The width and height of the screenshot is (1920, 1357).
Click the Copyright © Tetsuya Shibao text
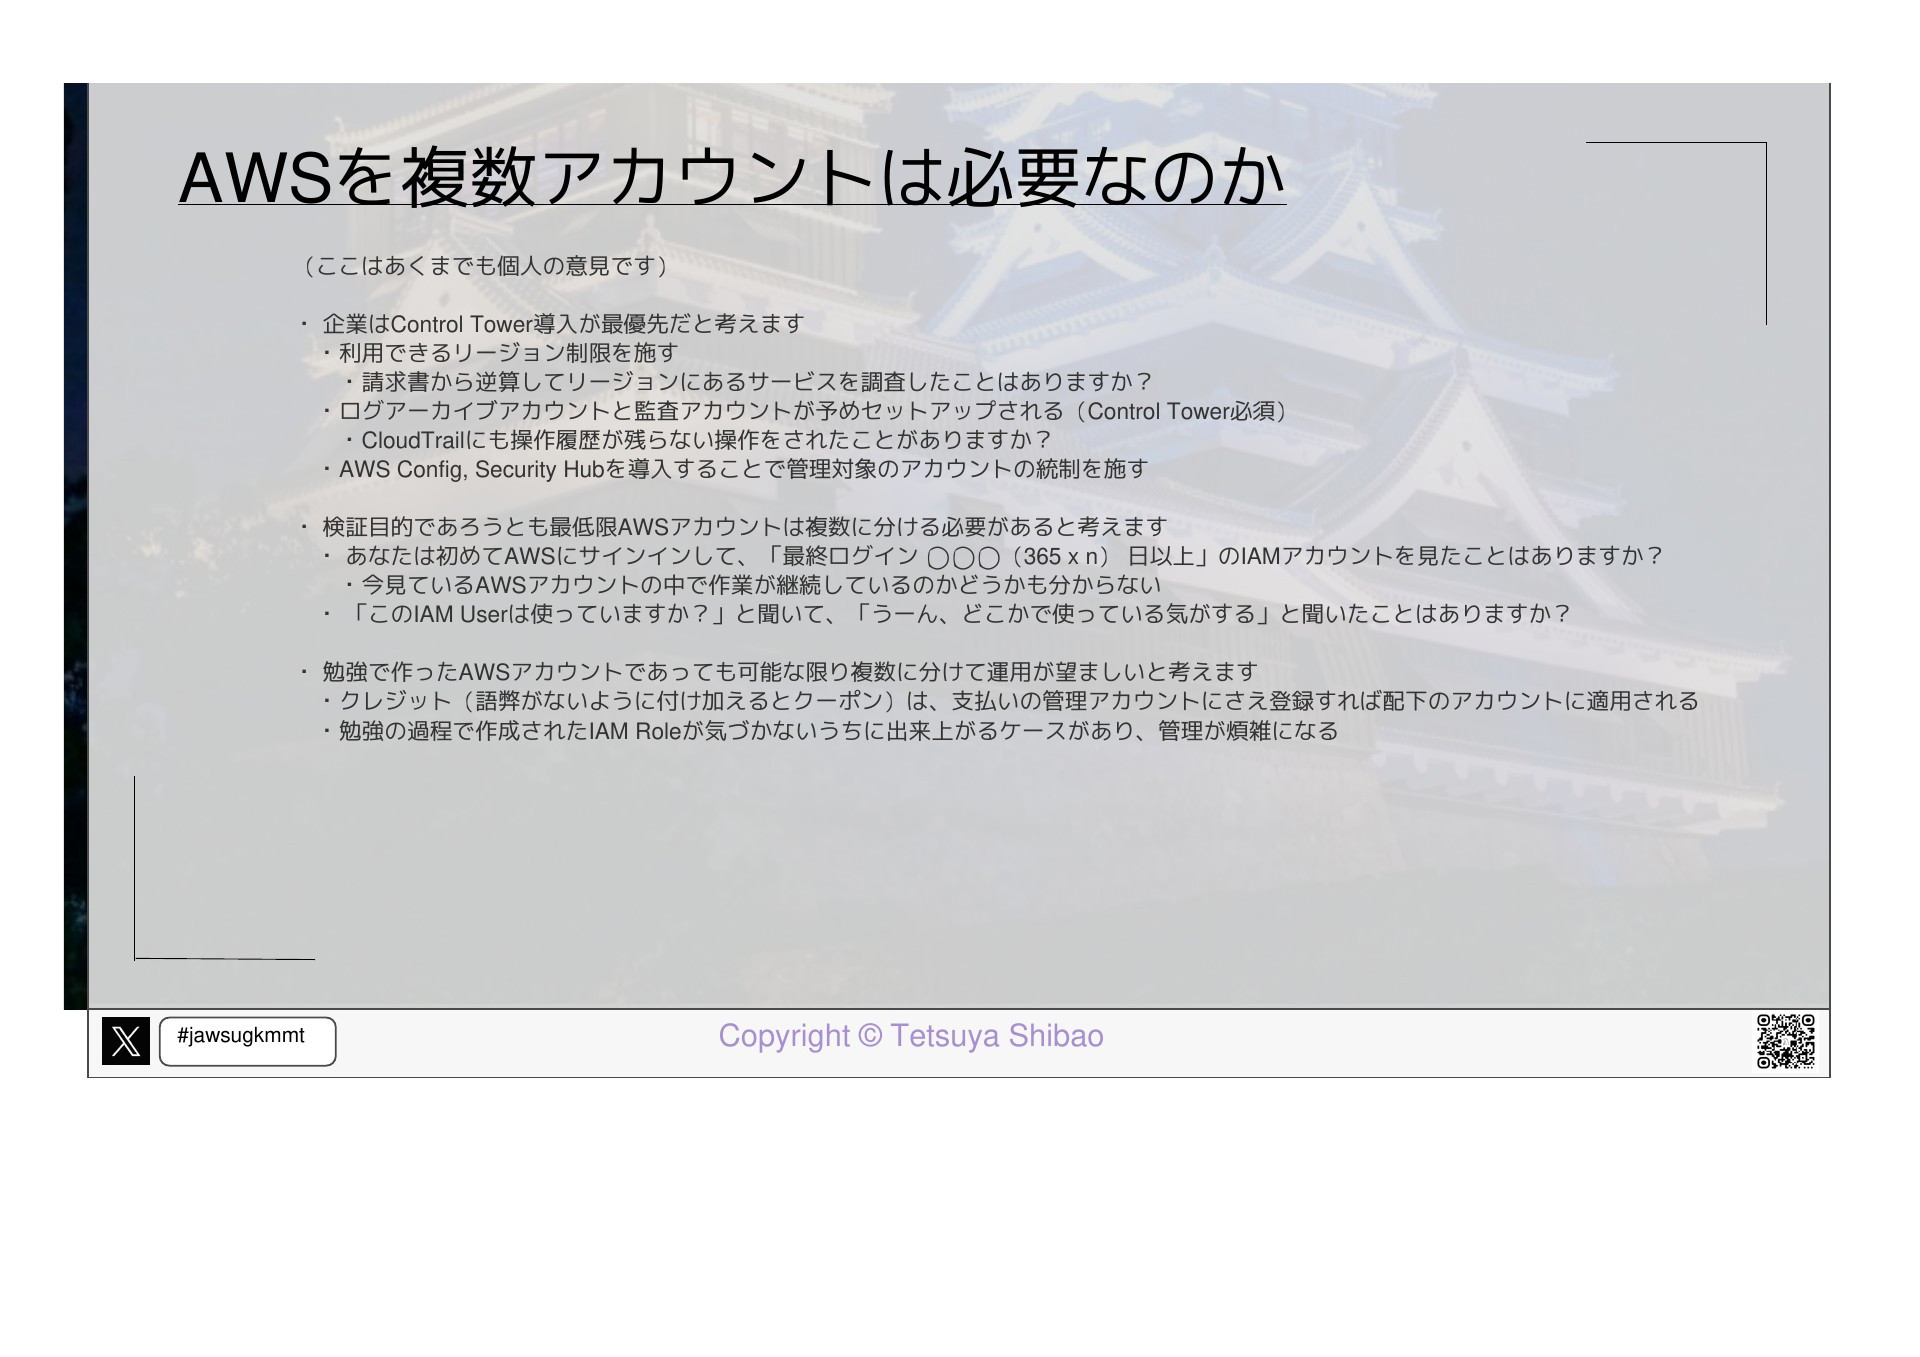[x=911, y=1036]
